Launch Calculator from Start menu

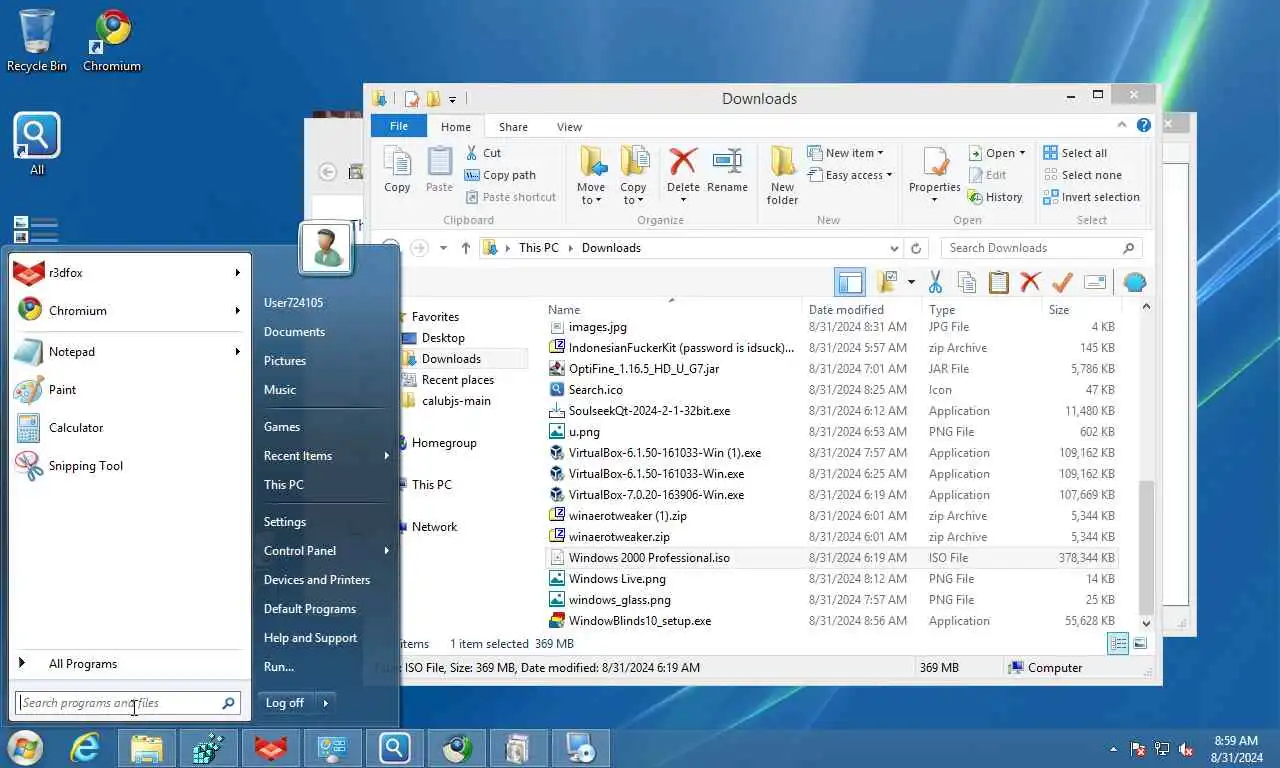(76, 428)
